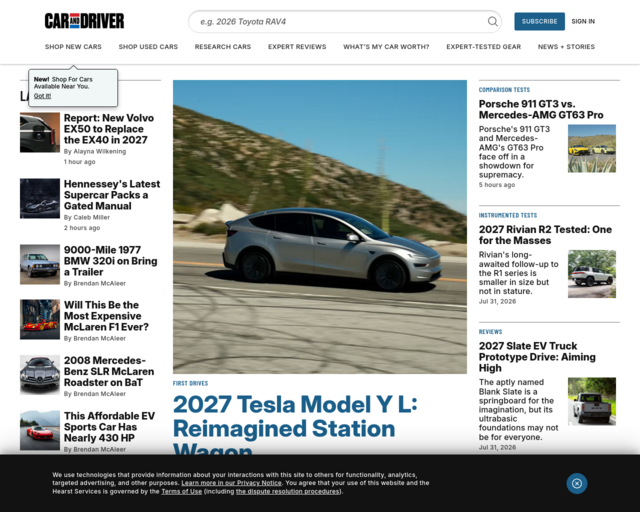Open the Instrumented Tests category
The width and height of the screenshot is (640, 512).
pyautogui.click(x=508, y=215)
